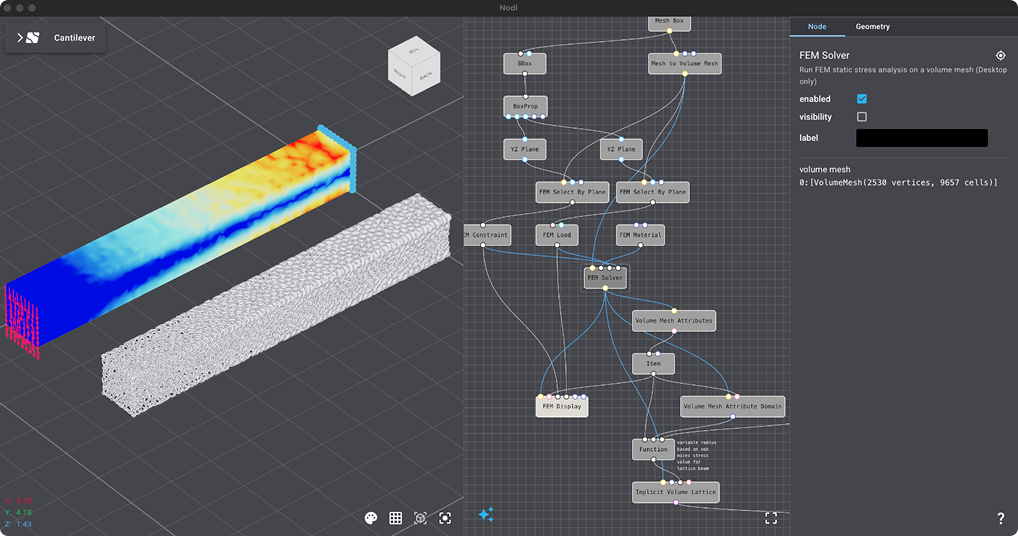Select the Node tab

point(816,27)
